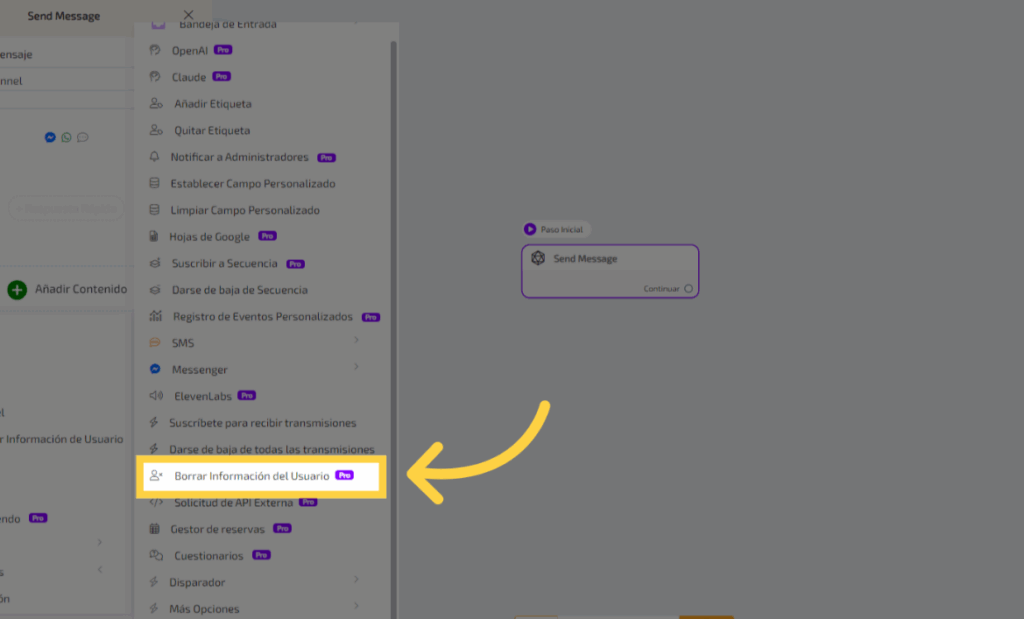Choose Añadir Etiqueta from the list
The image size is (1024, 619).
[x=212, y=104]
